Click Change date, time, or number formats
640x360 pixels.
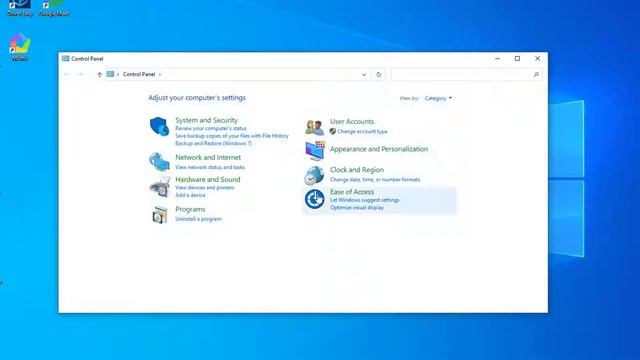(x=375, y=180)
